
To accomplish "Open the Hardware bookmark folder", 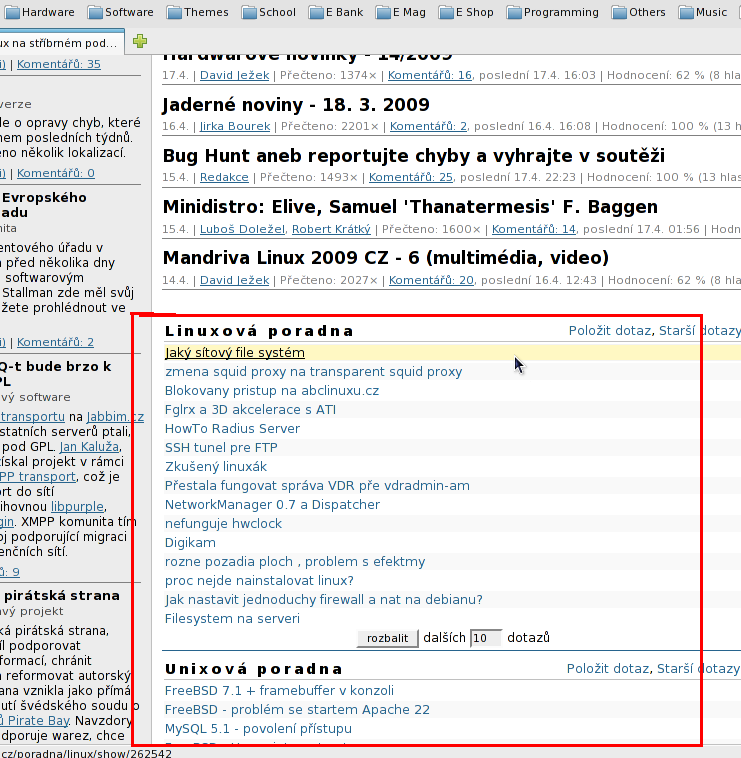I will click(x=39, y=12).
